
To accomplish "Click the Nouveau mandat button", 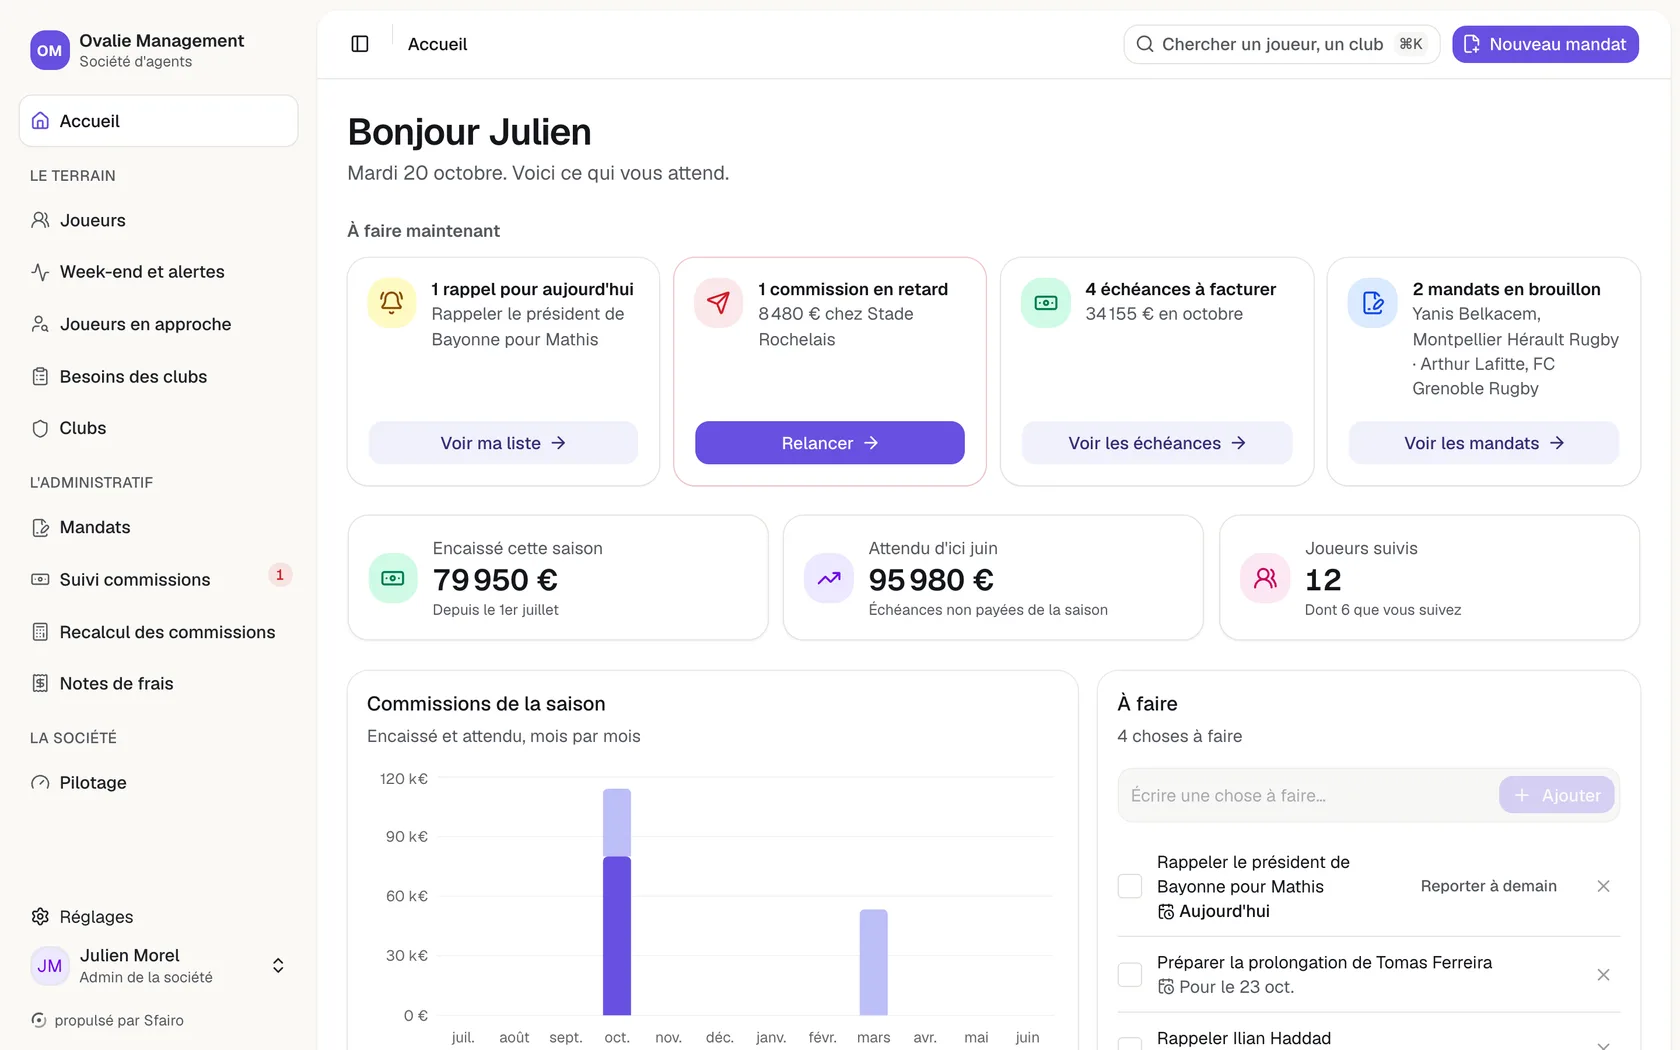I will click(x=1545, y=44).
